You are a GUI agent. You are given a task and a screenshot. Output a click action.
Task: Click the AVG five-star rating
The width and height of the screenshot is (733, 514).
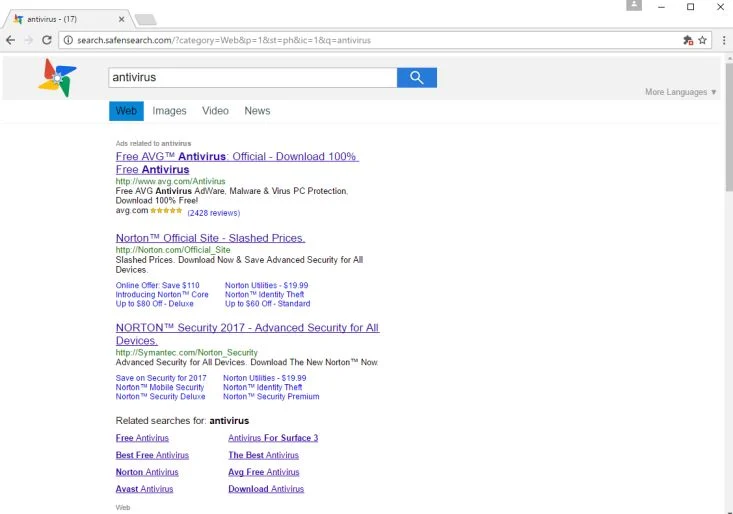[166, 211]
